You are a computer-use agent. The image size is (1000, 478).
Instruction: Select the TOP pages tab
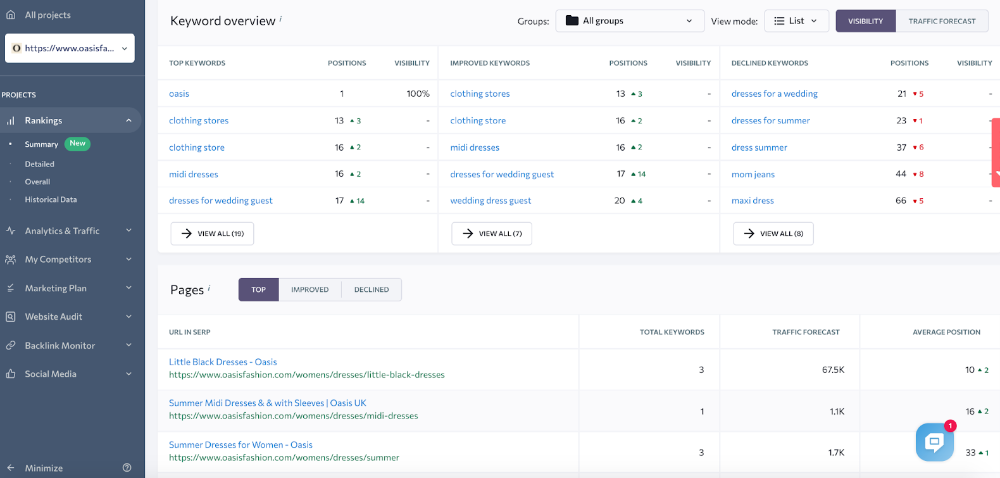258,289
